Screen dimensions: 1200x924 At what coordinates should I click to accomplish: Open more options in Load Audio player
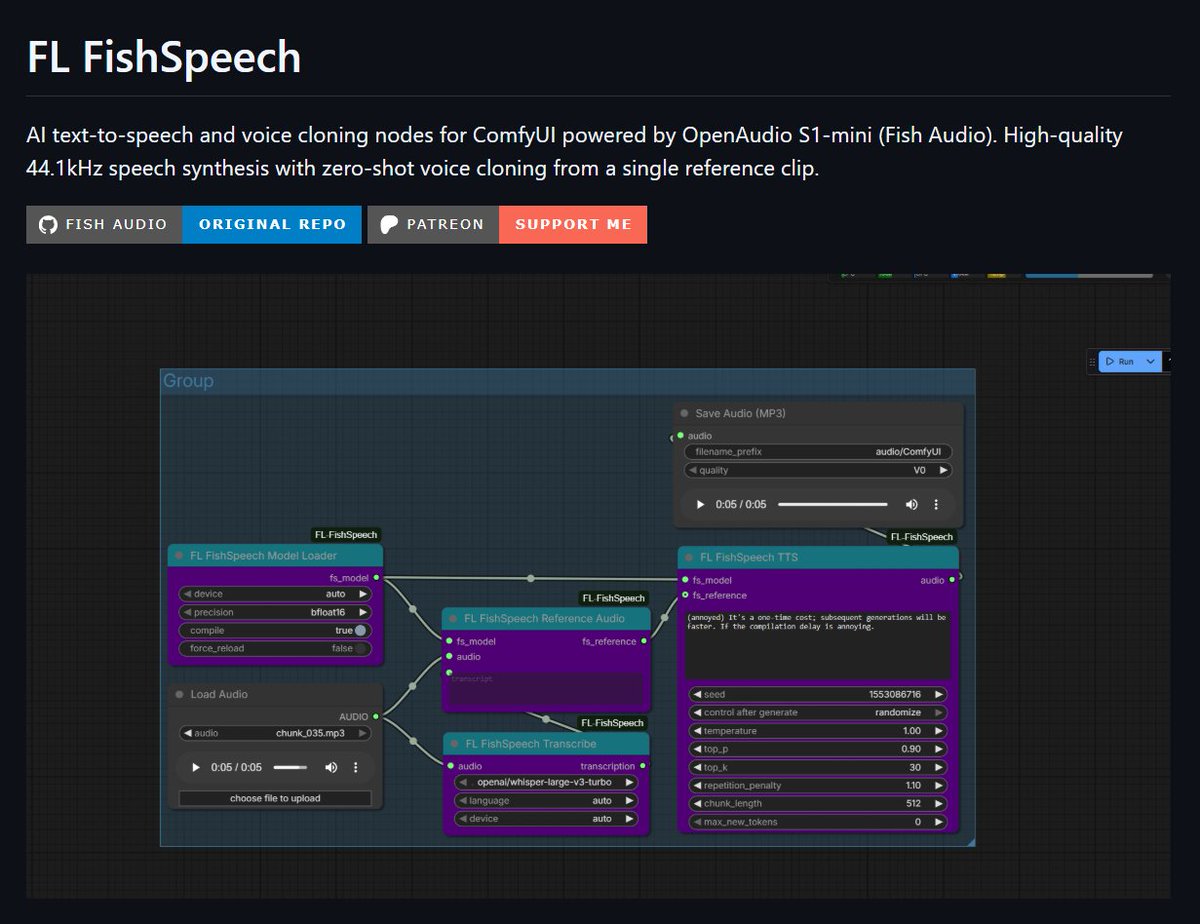pyautogui.click(x=356, y=768)
